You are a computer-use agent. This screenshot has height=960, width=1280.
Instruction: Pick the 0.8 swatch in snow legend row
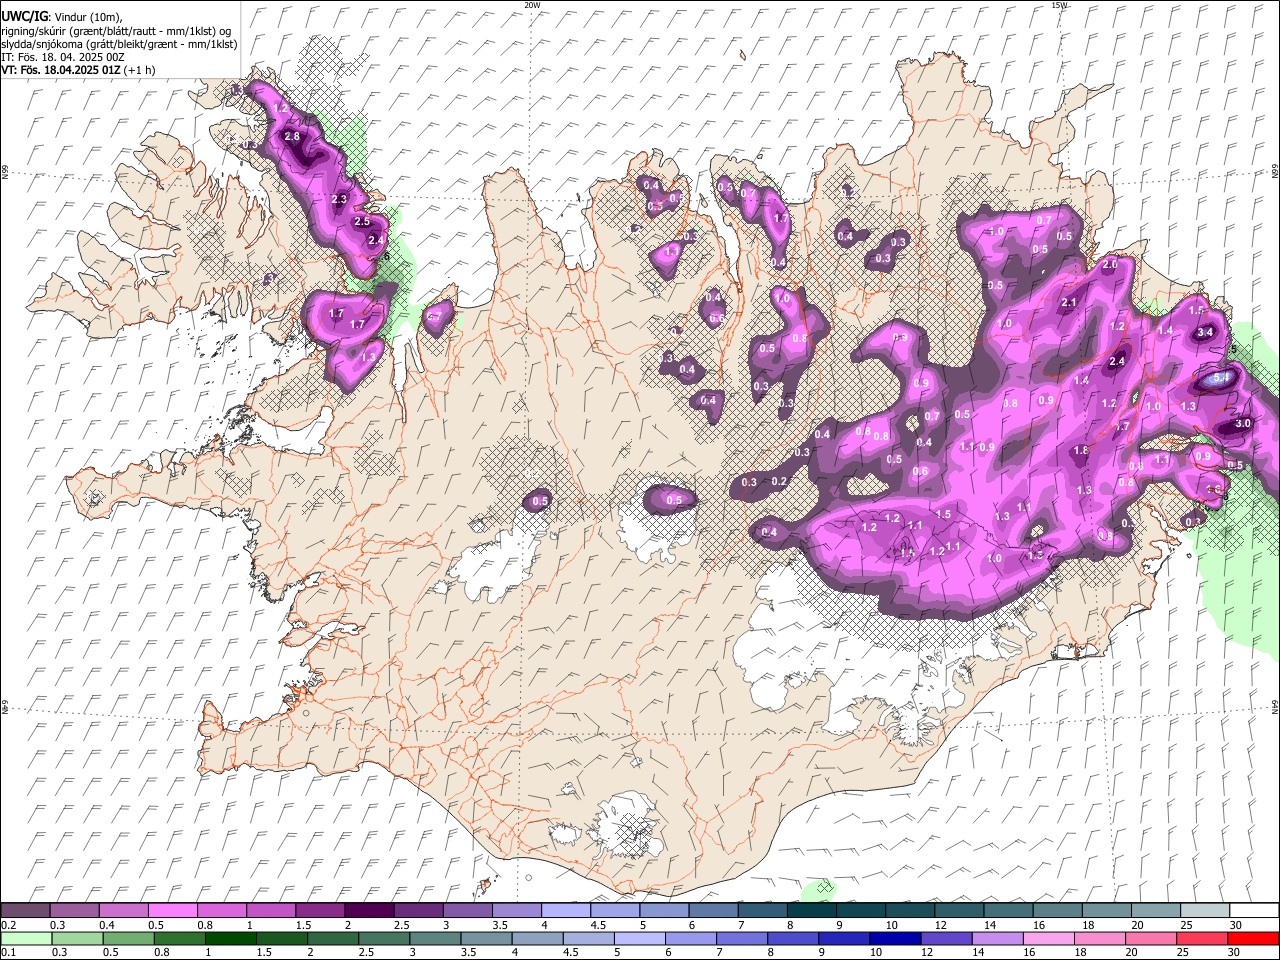(221, 910)
